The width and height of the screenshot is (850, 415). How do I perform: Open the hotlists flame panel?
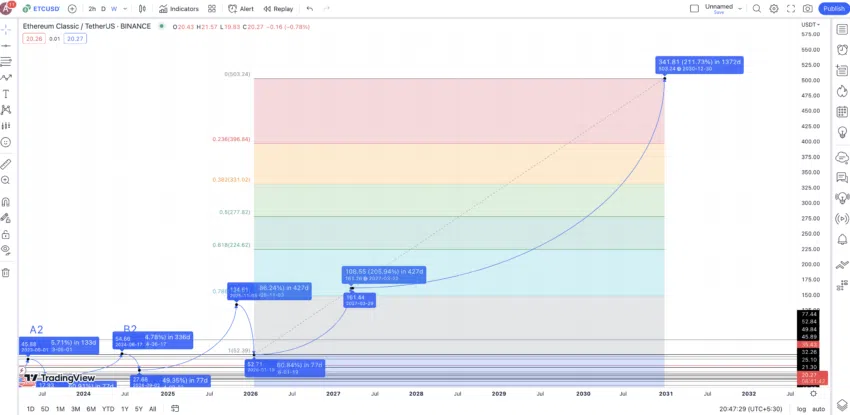click(x=842, y=90)
